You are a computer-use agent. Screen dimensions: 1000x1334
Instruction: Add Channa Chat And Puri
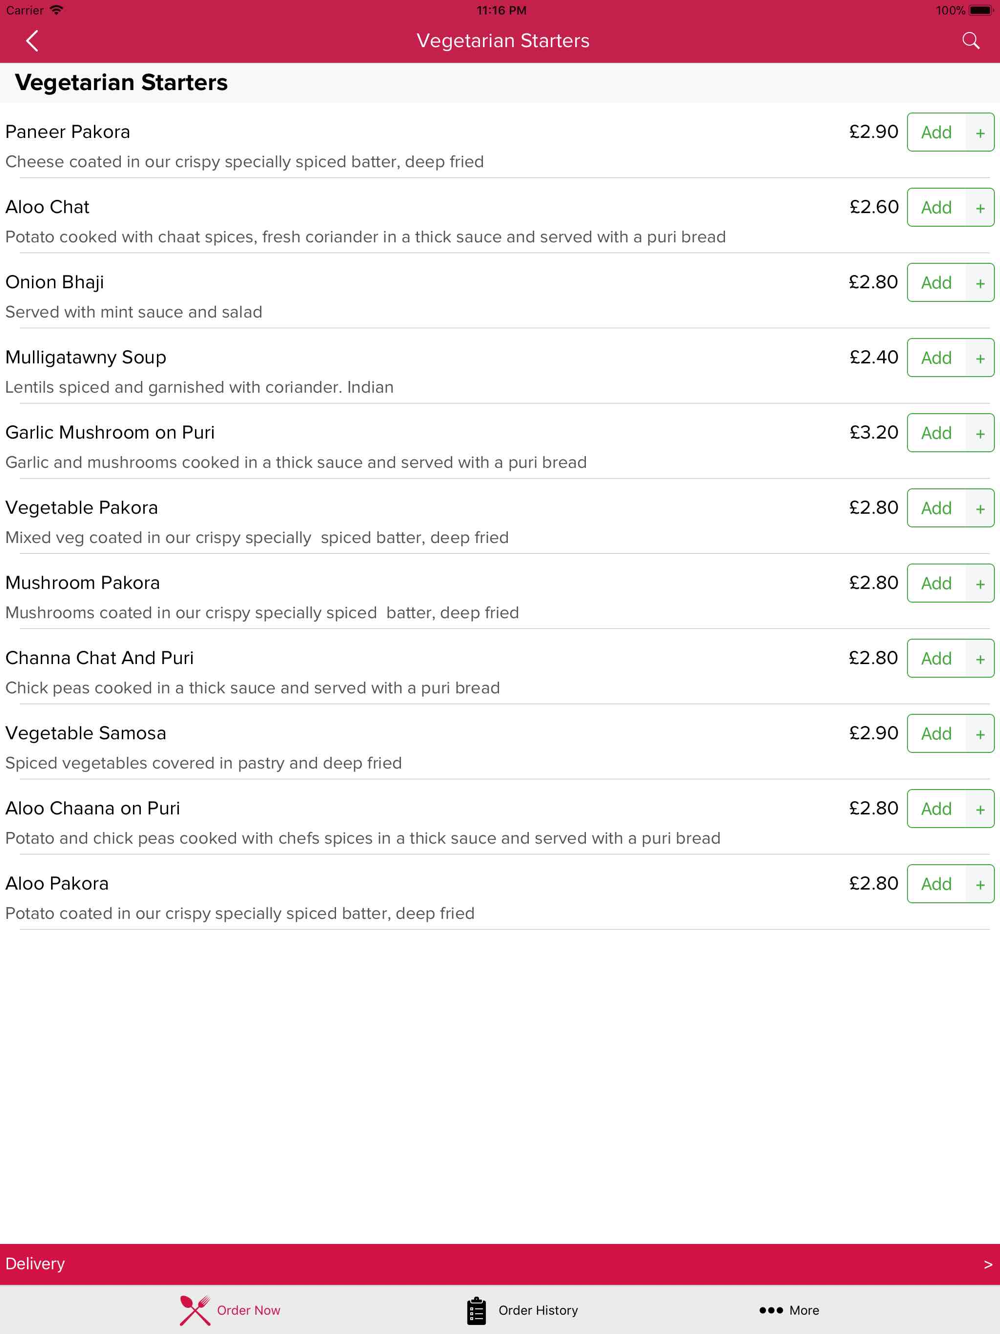coord(936,659)
